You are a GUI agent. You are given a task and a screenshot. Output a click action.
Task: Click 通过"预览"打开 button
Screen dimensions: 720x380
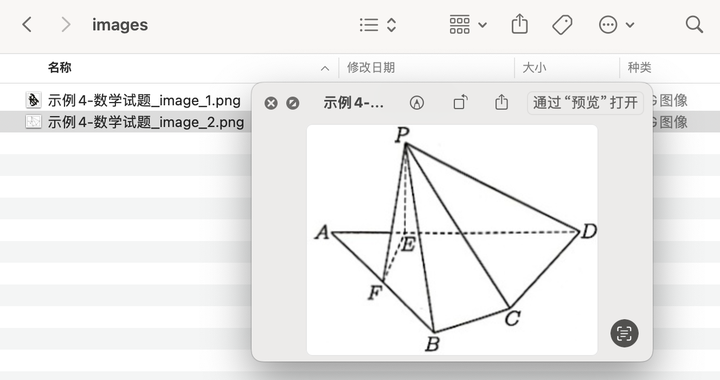(585, 103)
